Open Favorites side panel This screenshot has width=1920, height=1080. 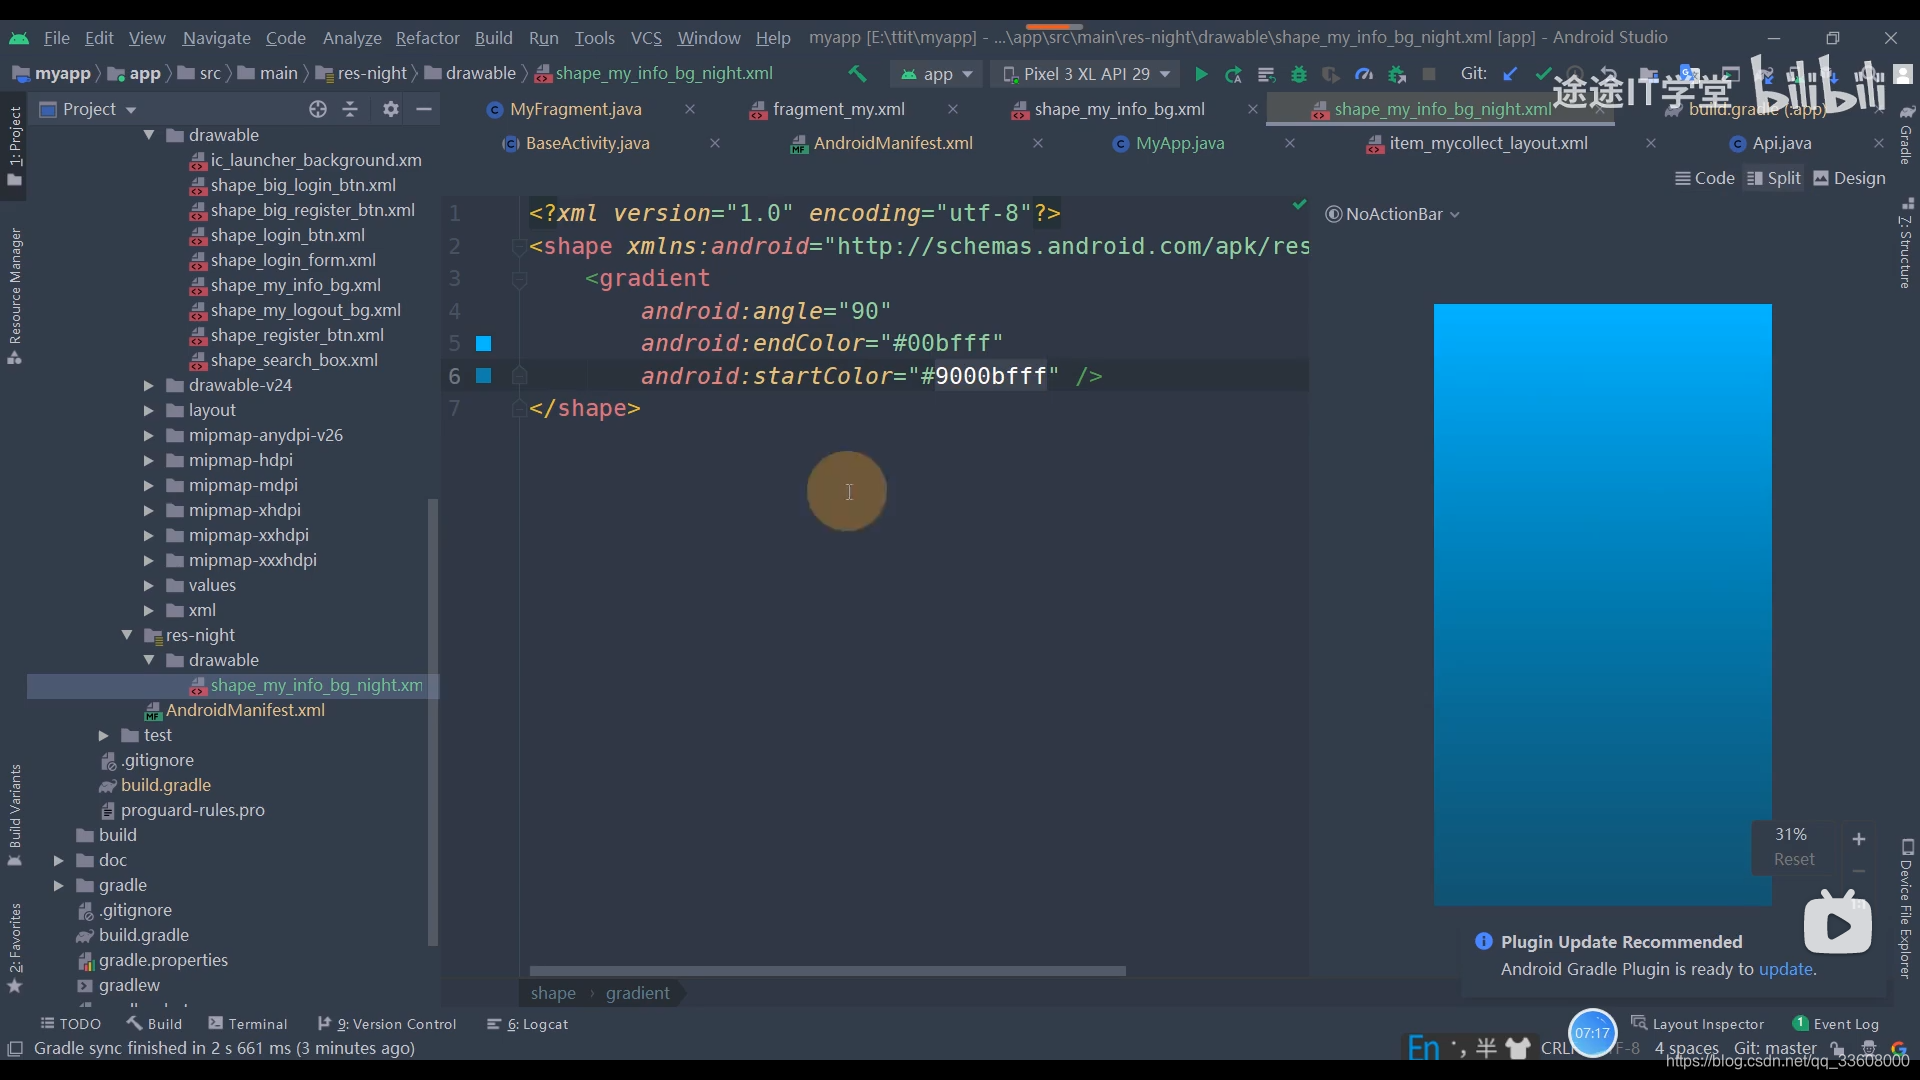pyautogui.click(x=15, y=948)
